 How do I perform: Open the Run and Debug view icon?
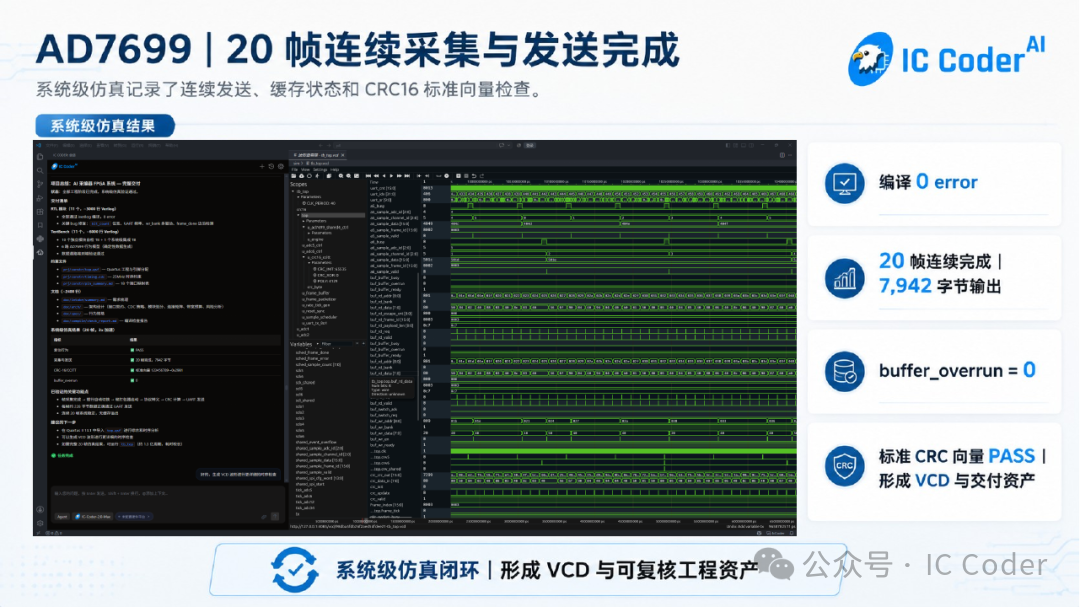[x=40, y=198]
